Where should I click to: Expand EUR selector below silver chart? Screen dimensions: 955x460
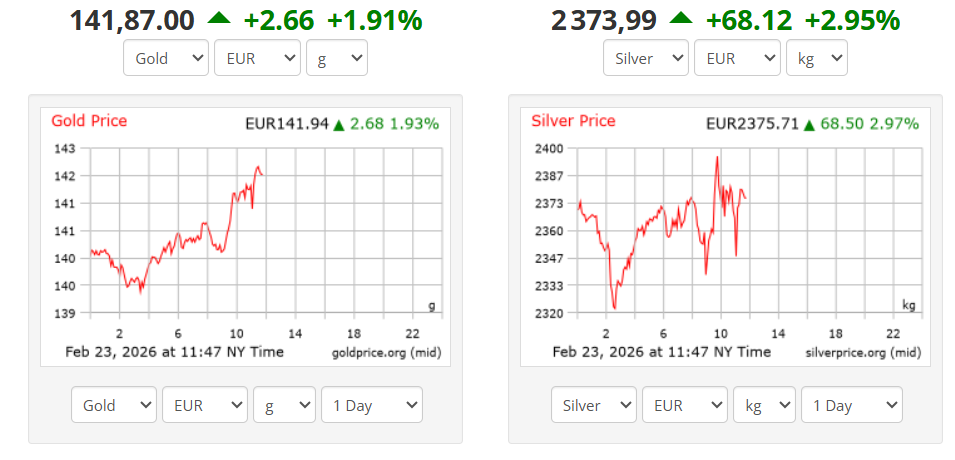[685, 405]
